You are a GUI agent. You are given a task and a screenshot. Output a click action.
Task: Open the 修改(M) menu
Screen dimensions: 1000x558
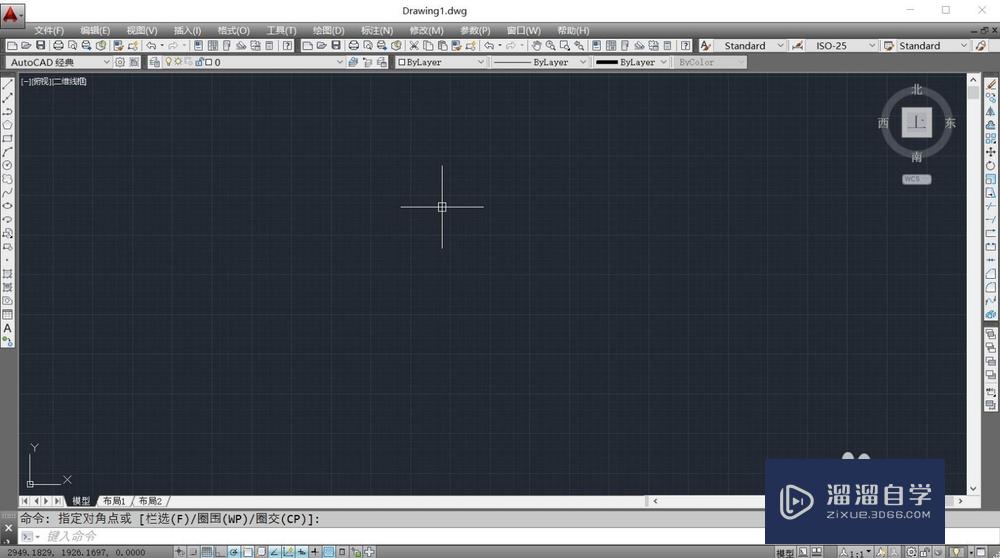click(x=427, y=30)
